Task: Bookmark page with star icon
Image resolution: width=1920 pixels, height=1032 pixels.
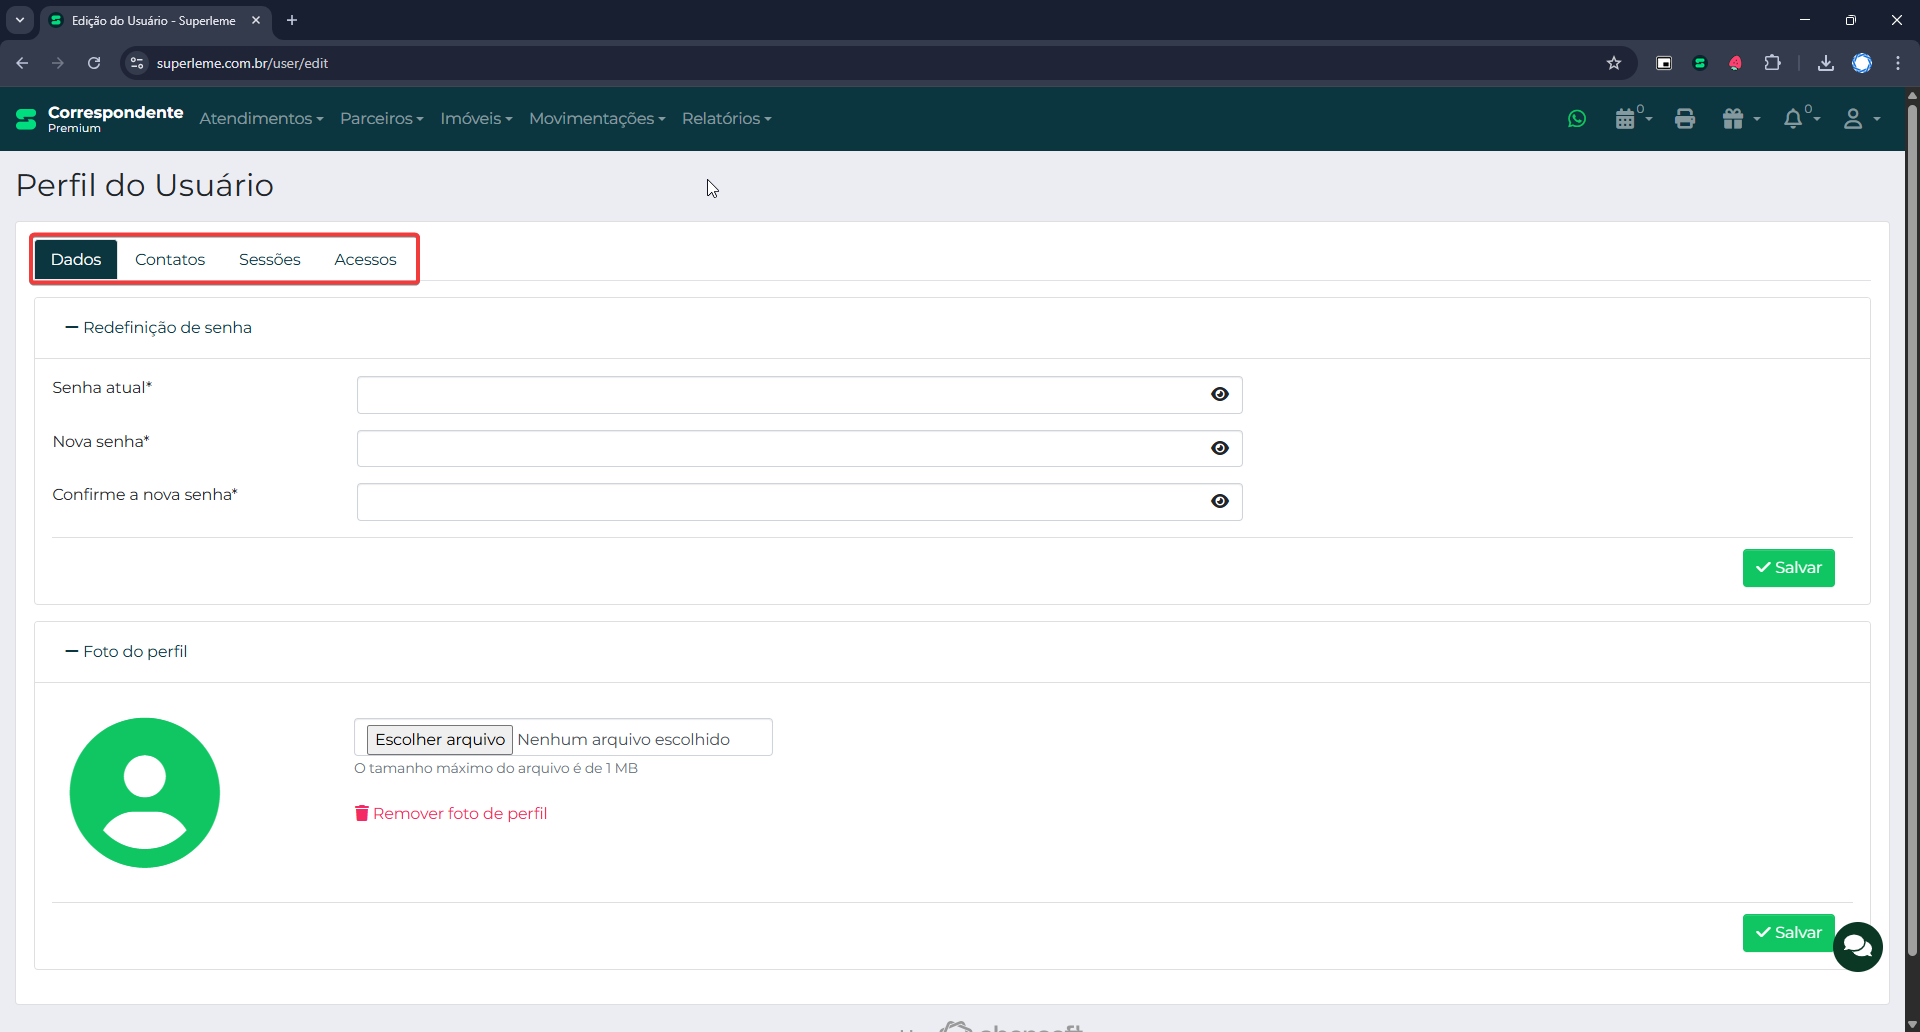Action: coord(1613,63)
